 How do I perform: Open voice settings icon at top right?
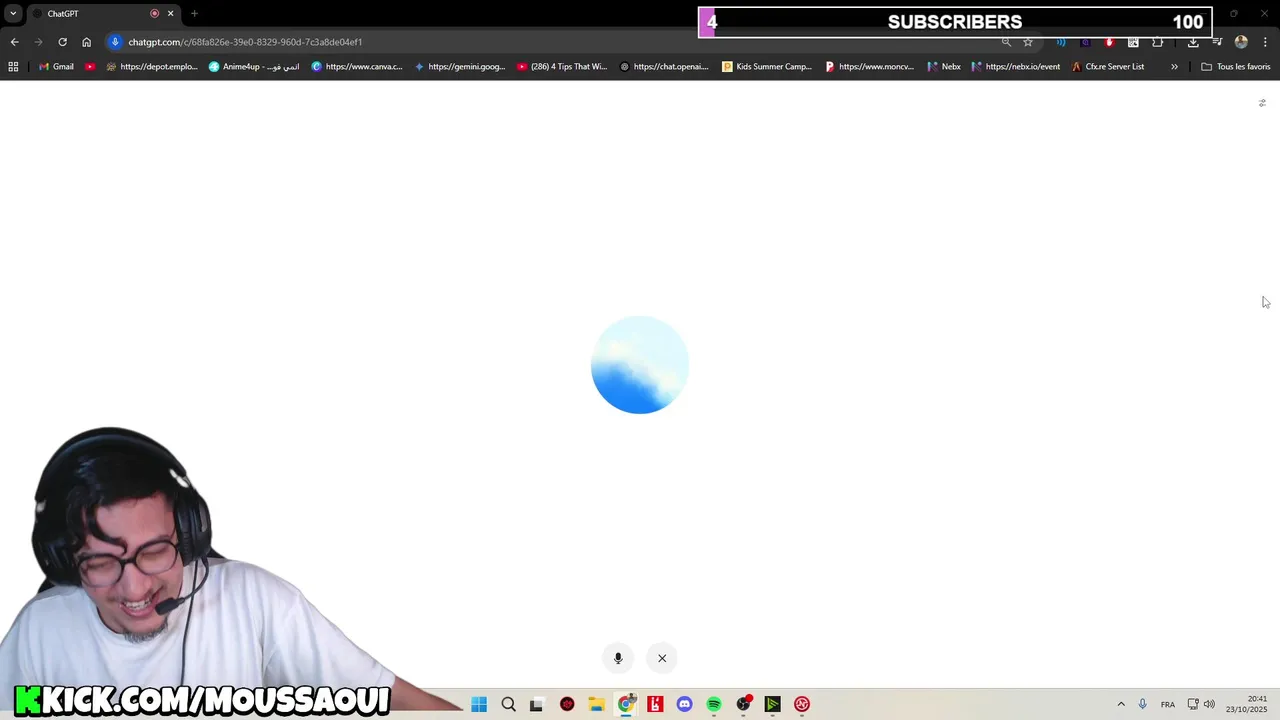click(1262, 103)
